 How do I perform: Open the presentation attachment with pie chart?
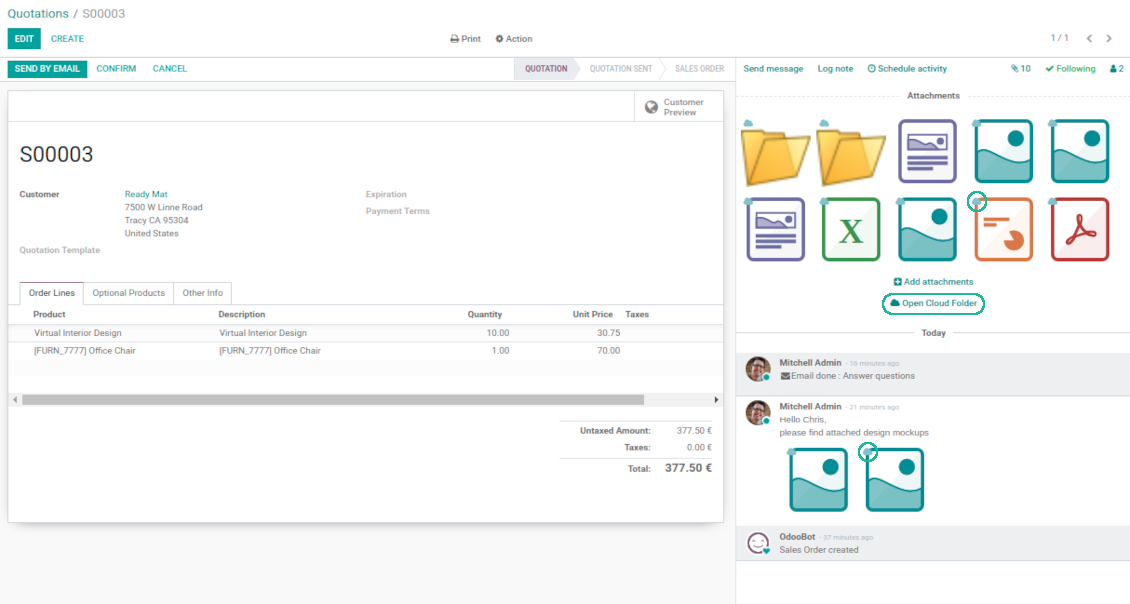[x=1004, y=231]
